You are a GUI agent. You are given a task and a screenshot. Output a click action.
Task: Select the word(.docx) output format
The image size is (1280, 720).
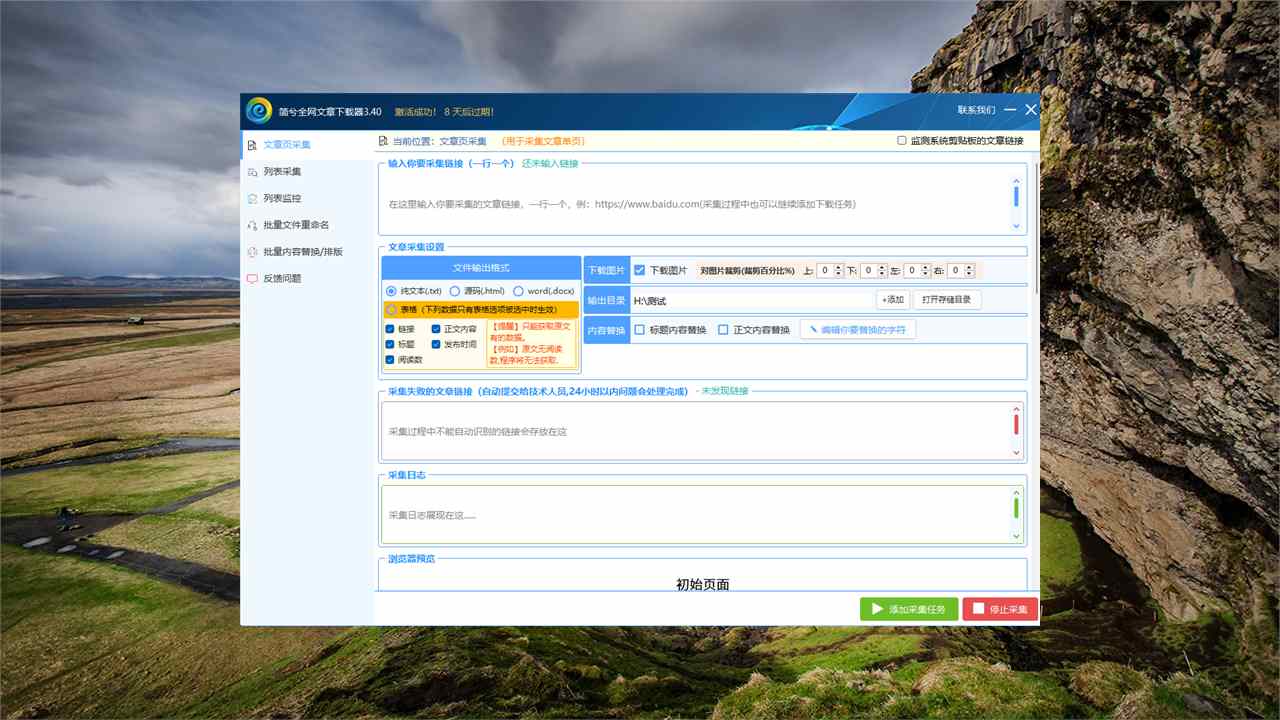pos(518,291)
